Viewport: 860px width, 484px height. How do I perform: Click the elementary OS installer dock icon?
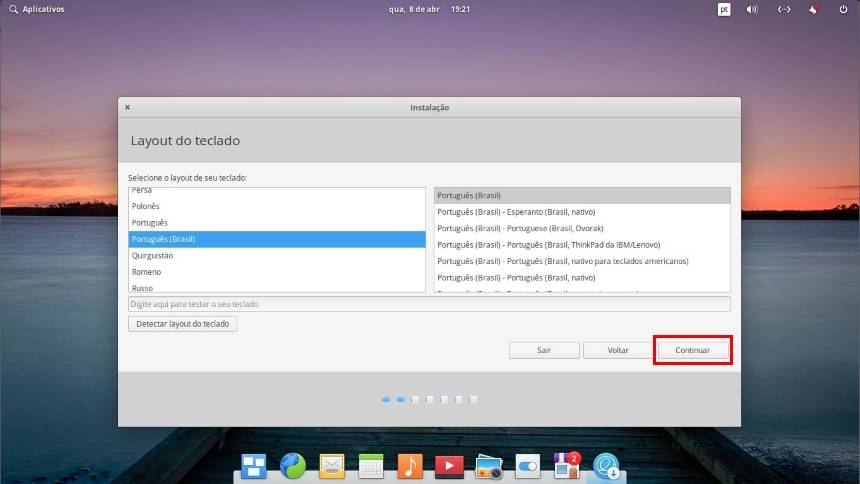click(607, 466)
